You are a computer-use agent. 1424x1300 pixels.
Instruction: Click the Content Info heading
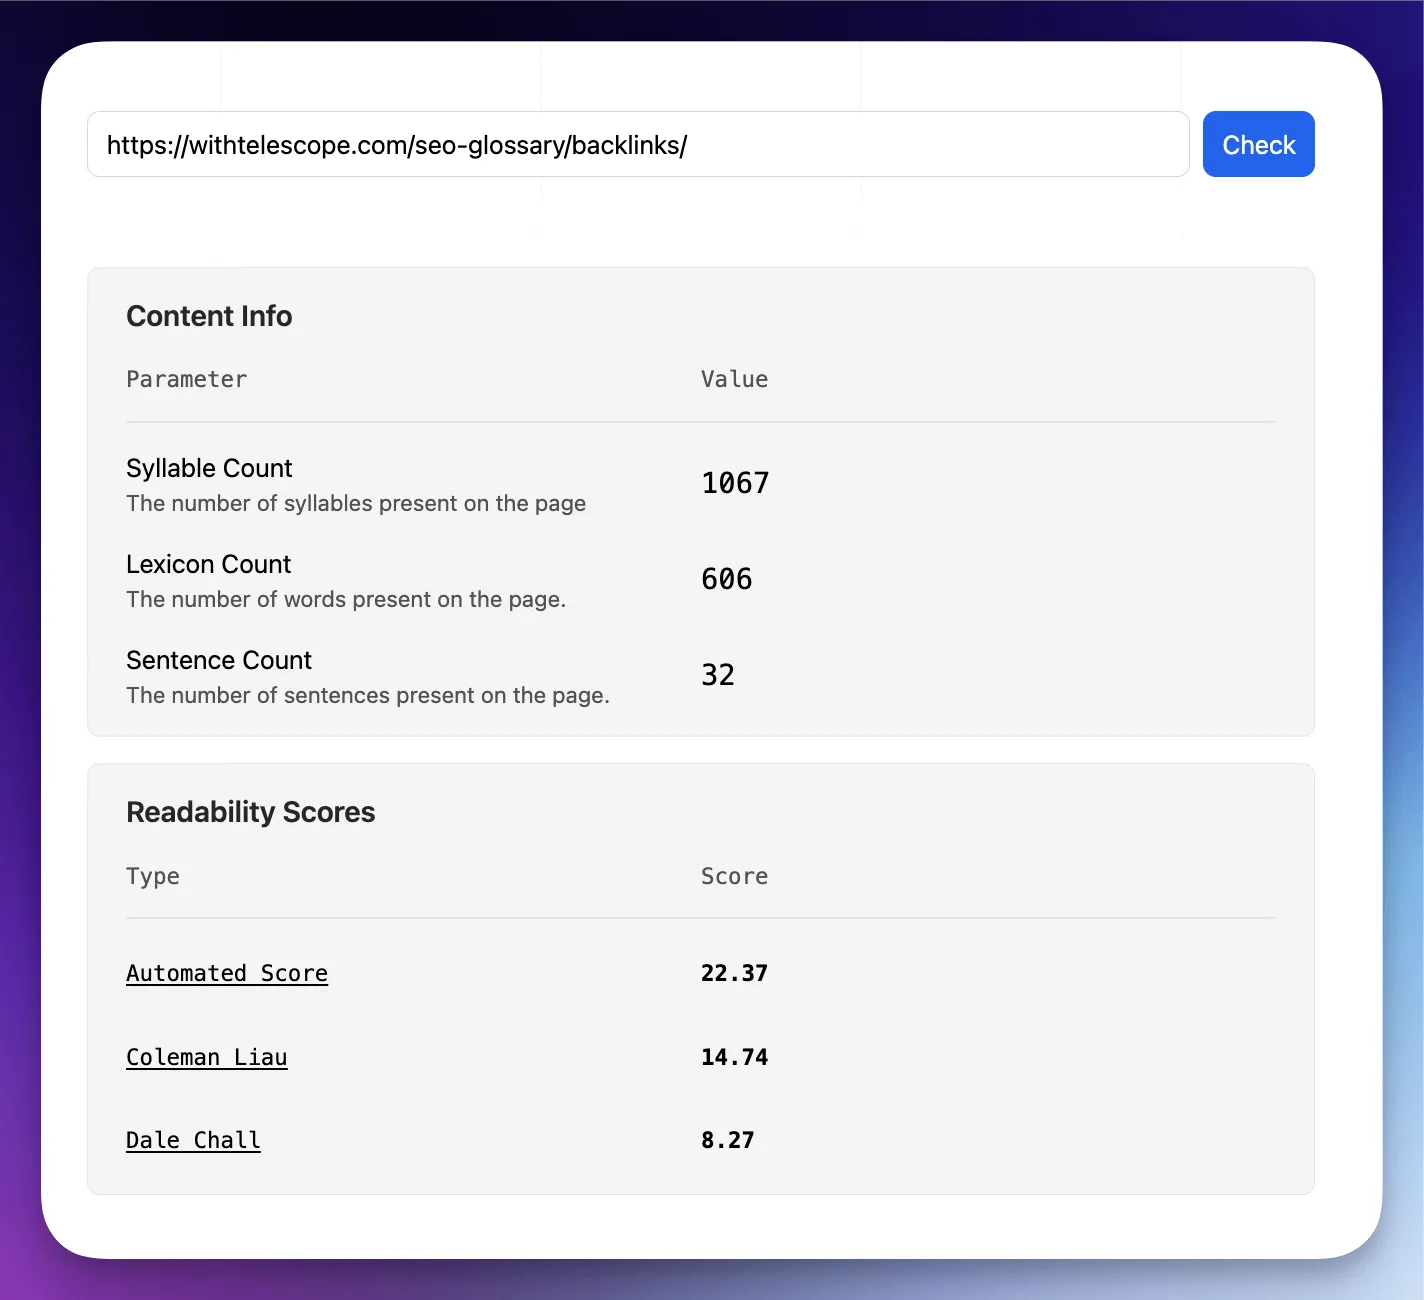click(209, 316)
